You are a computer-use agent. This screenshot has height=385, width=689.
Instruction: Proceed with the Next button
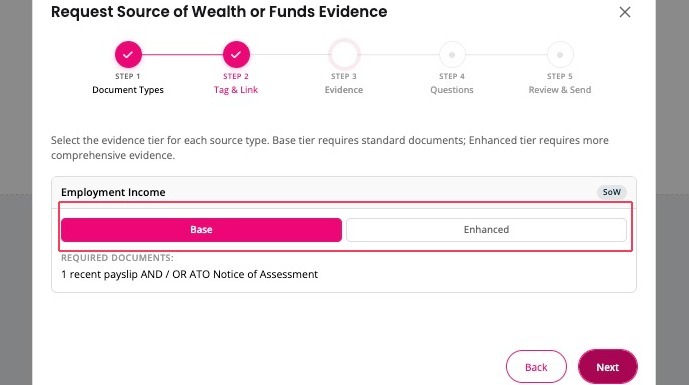(608, 367)
